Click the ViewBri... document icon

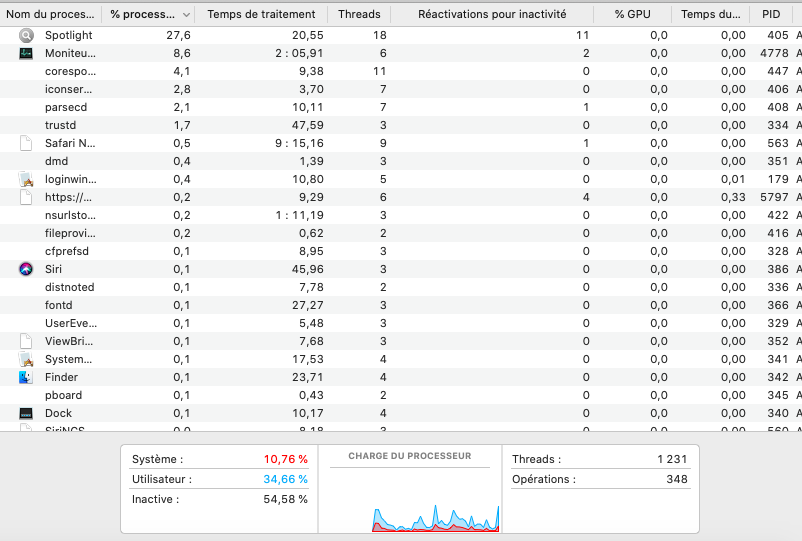pyautogui.click(x=26, y=341)
